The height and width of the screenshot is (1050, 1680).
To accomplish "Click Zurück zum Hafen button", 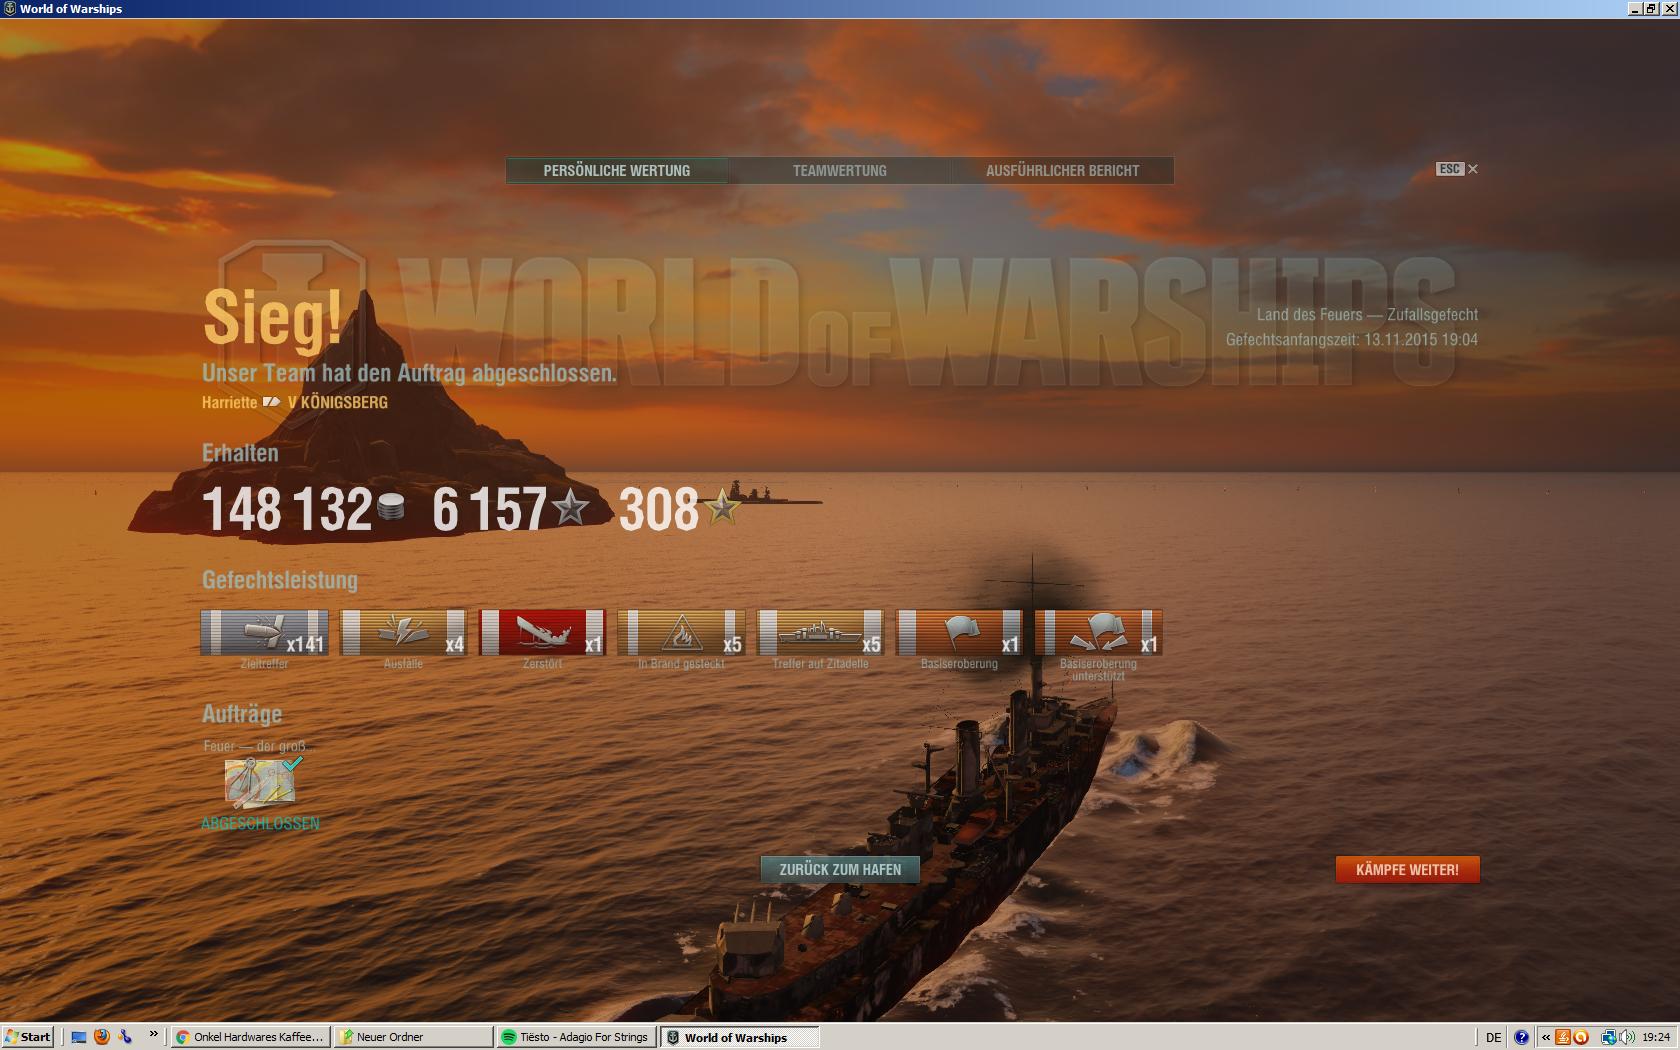I will [841, 869].
